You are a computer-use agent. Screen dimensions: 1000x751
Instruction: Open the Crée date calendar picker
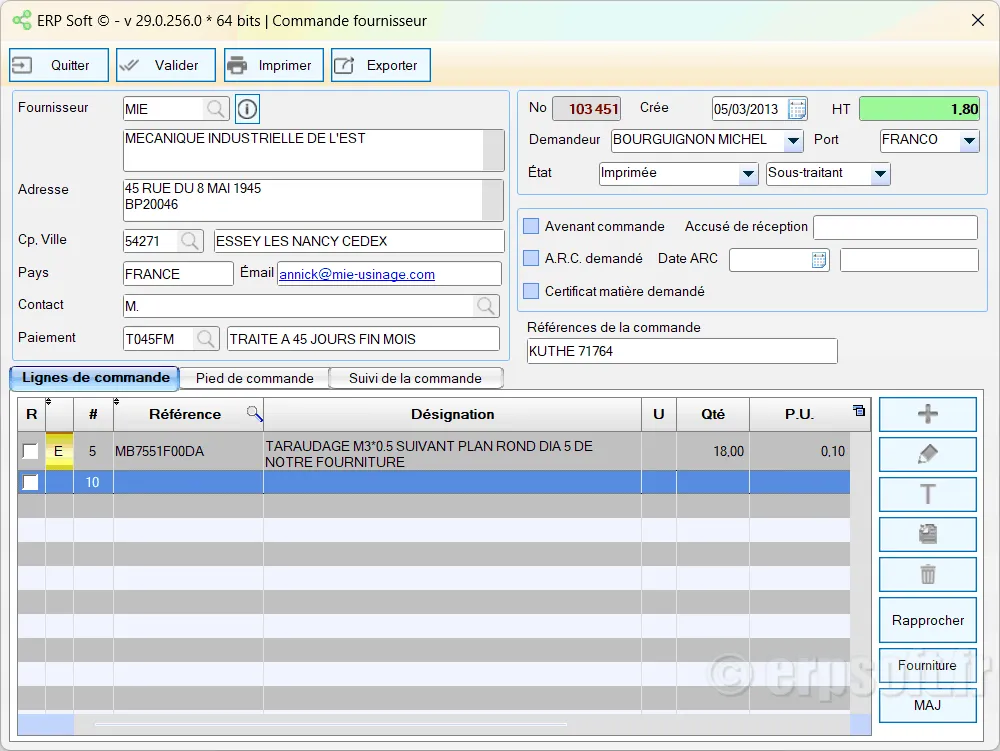click(x=797, y=109)
